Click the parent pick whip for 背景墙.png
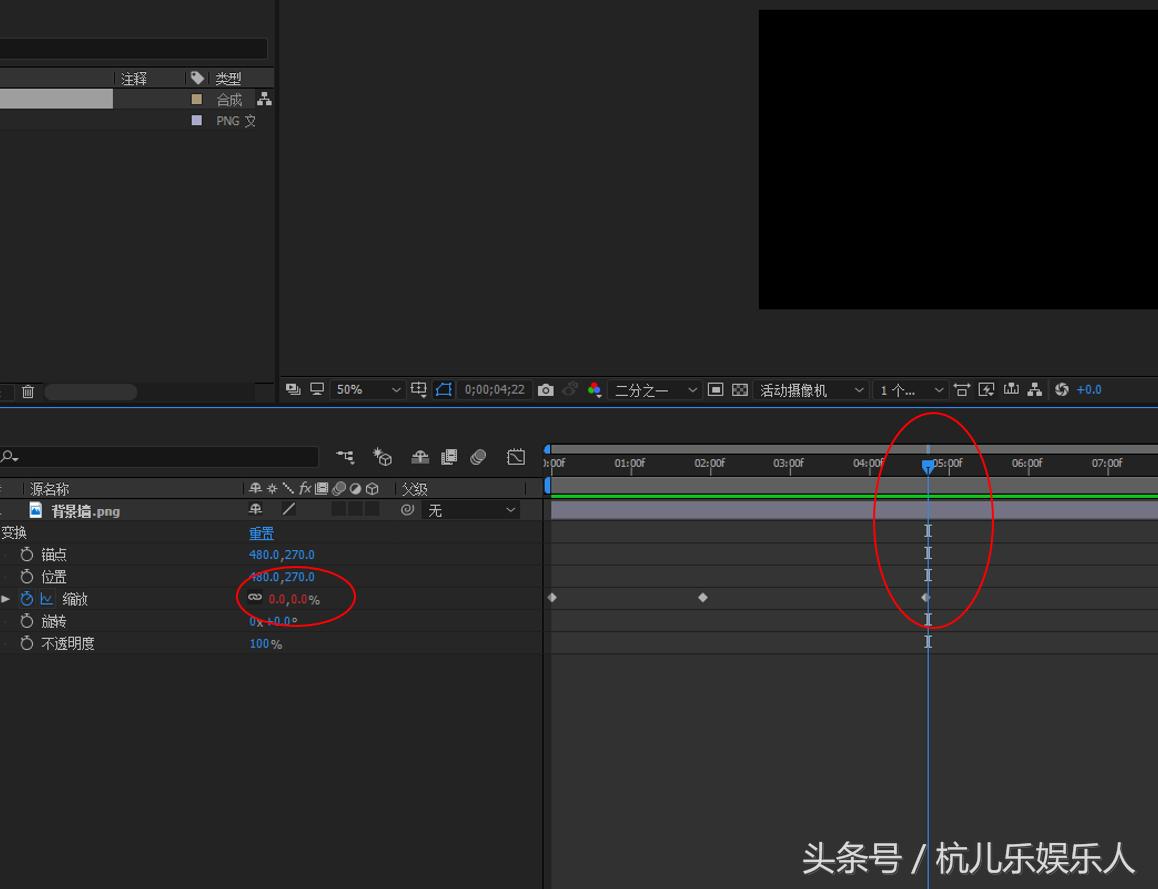 click(x=409, y=510)
